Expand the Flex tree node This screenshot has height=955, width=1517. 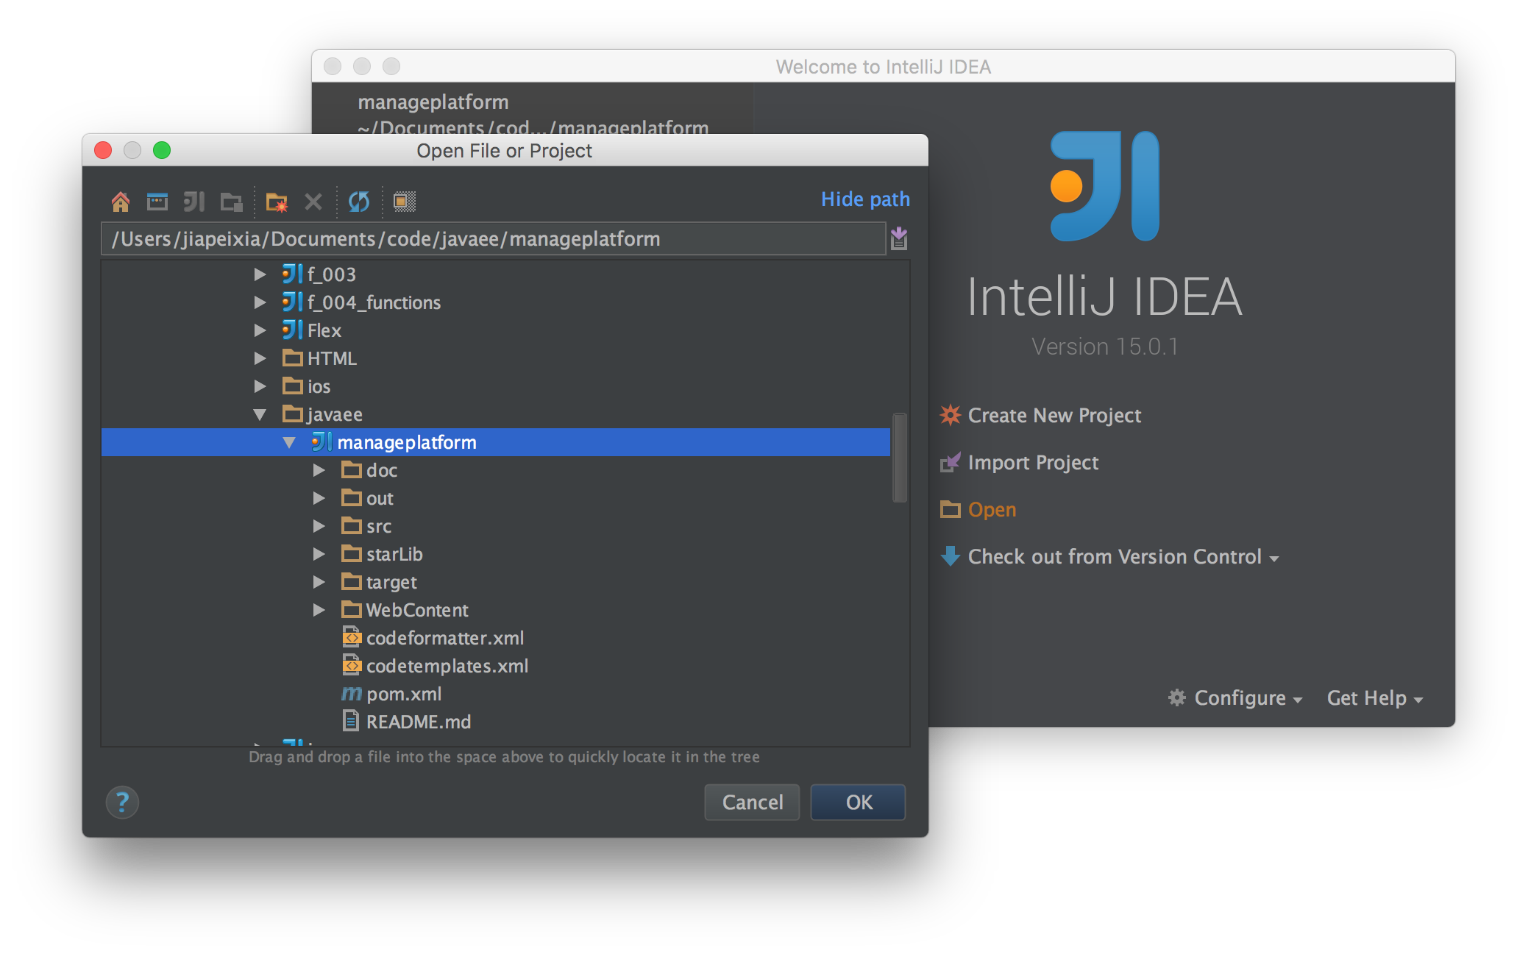(260, 330)
